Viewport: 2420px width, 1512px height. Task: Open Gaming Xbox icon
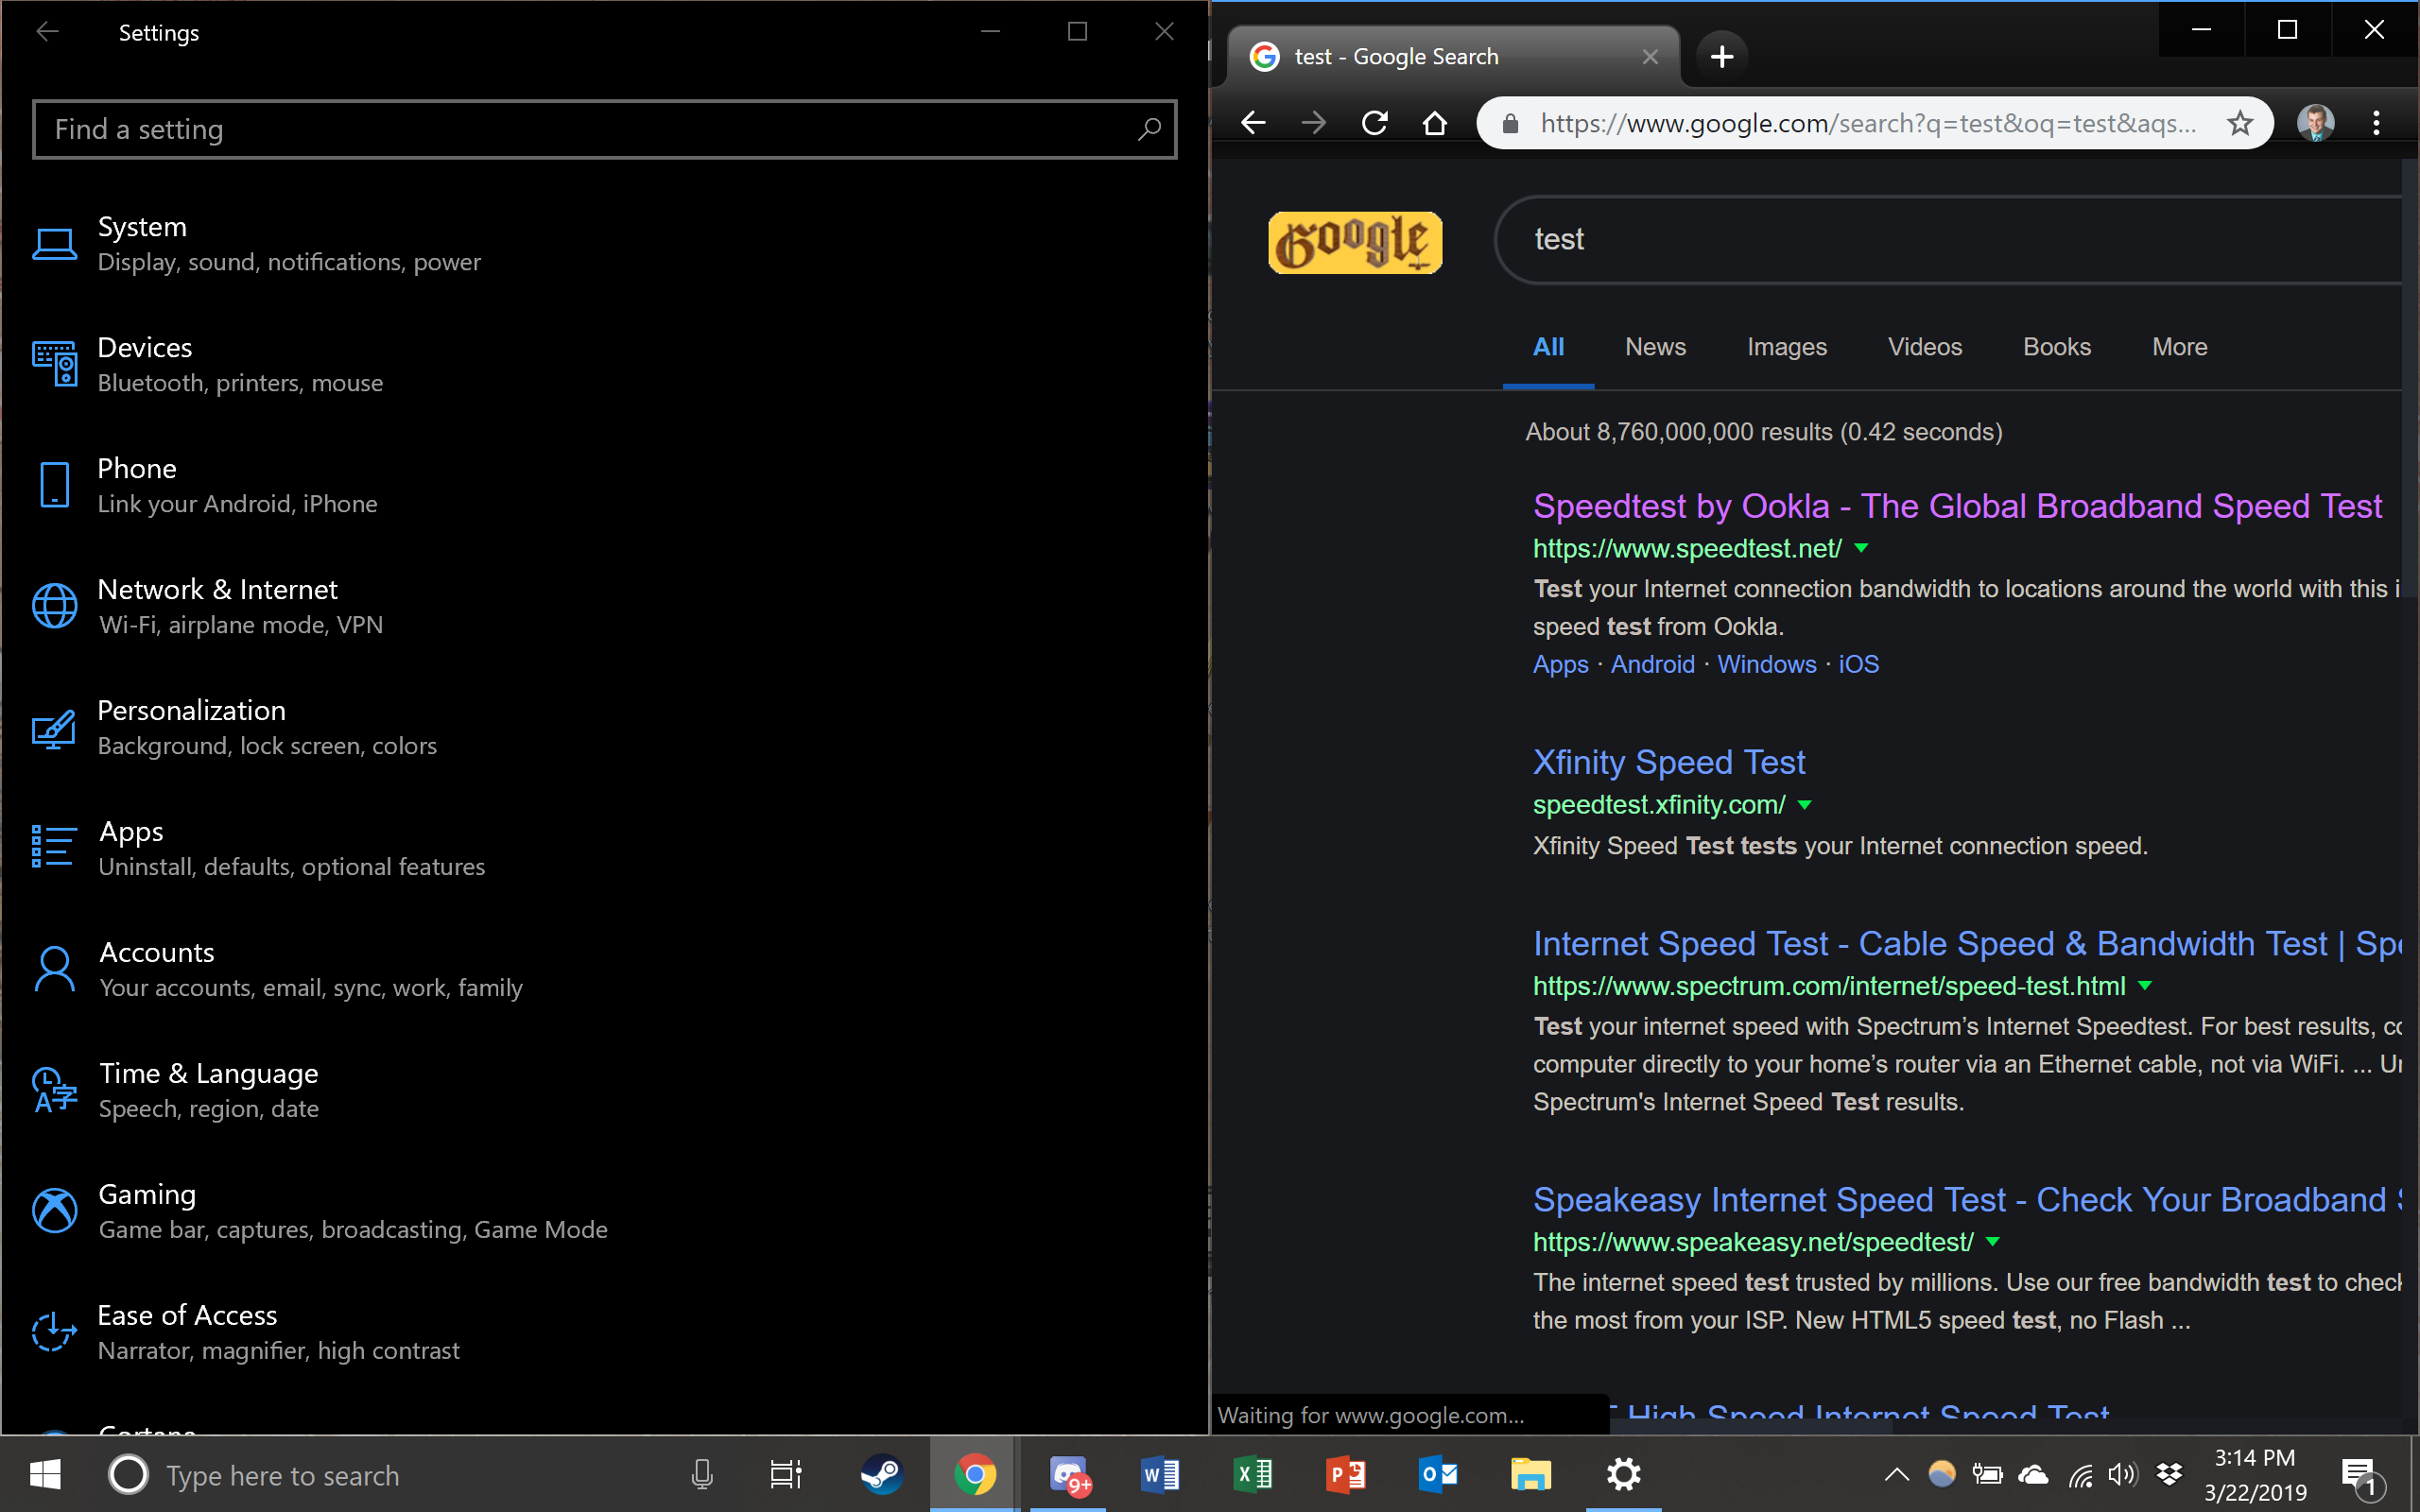click(54, 1210)
